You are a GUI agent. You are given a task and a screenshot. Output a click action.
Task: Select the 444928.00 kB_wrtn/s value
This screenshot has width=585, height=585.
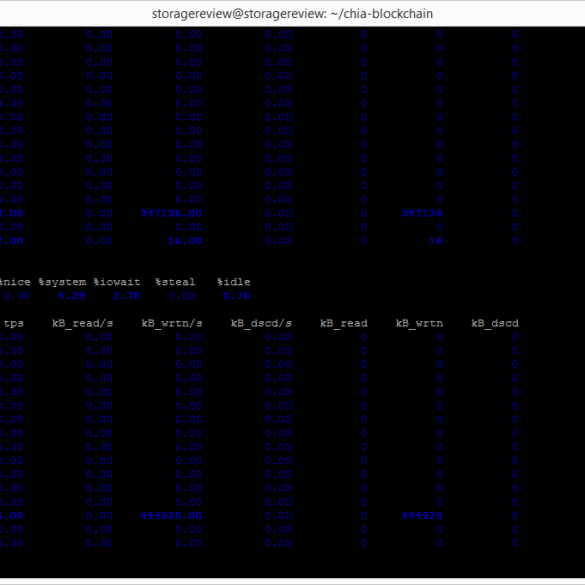[x=171, y=516]
